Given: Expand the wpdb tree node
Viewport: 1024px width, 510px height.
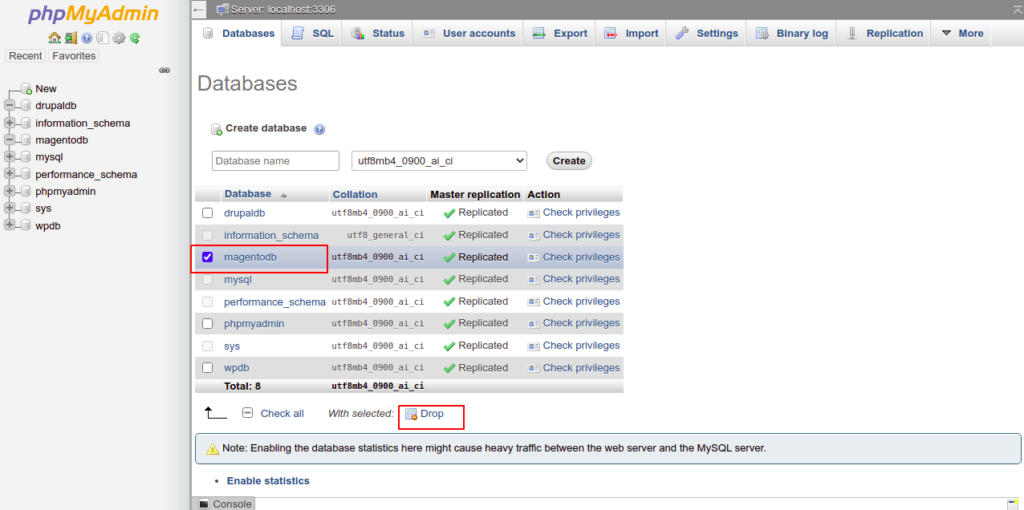Looking at the screenshot, I should (9, 226).
